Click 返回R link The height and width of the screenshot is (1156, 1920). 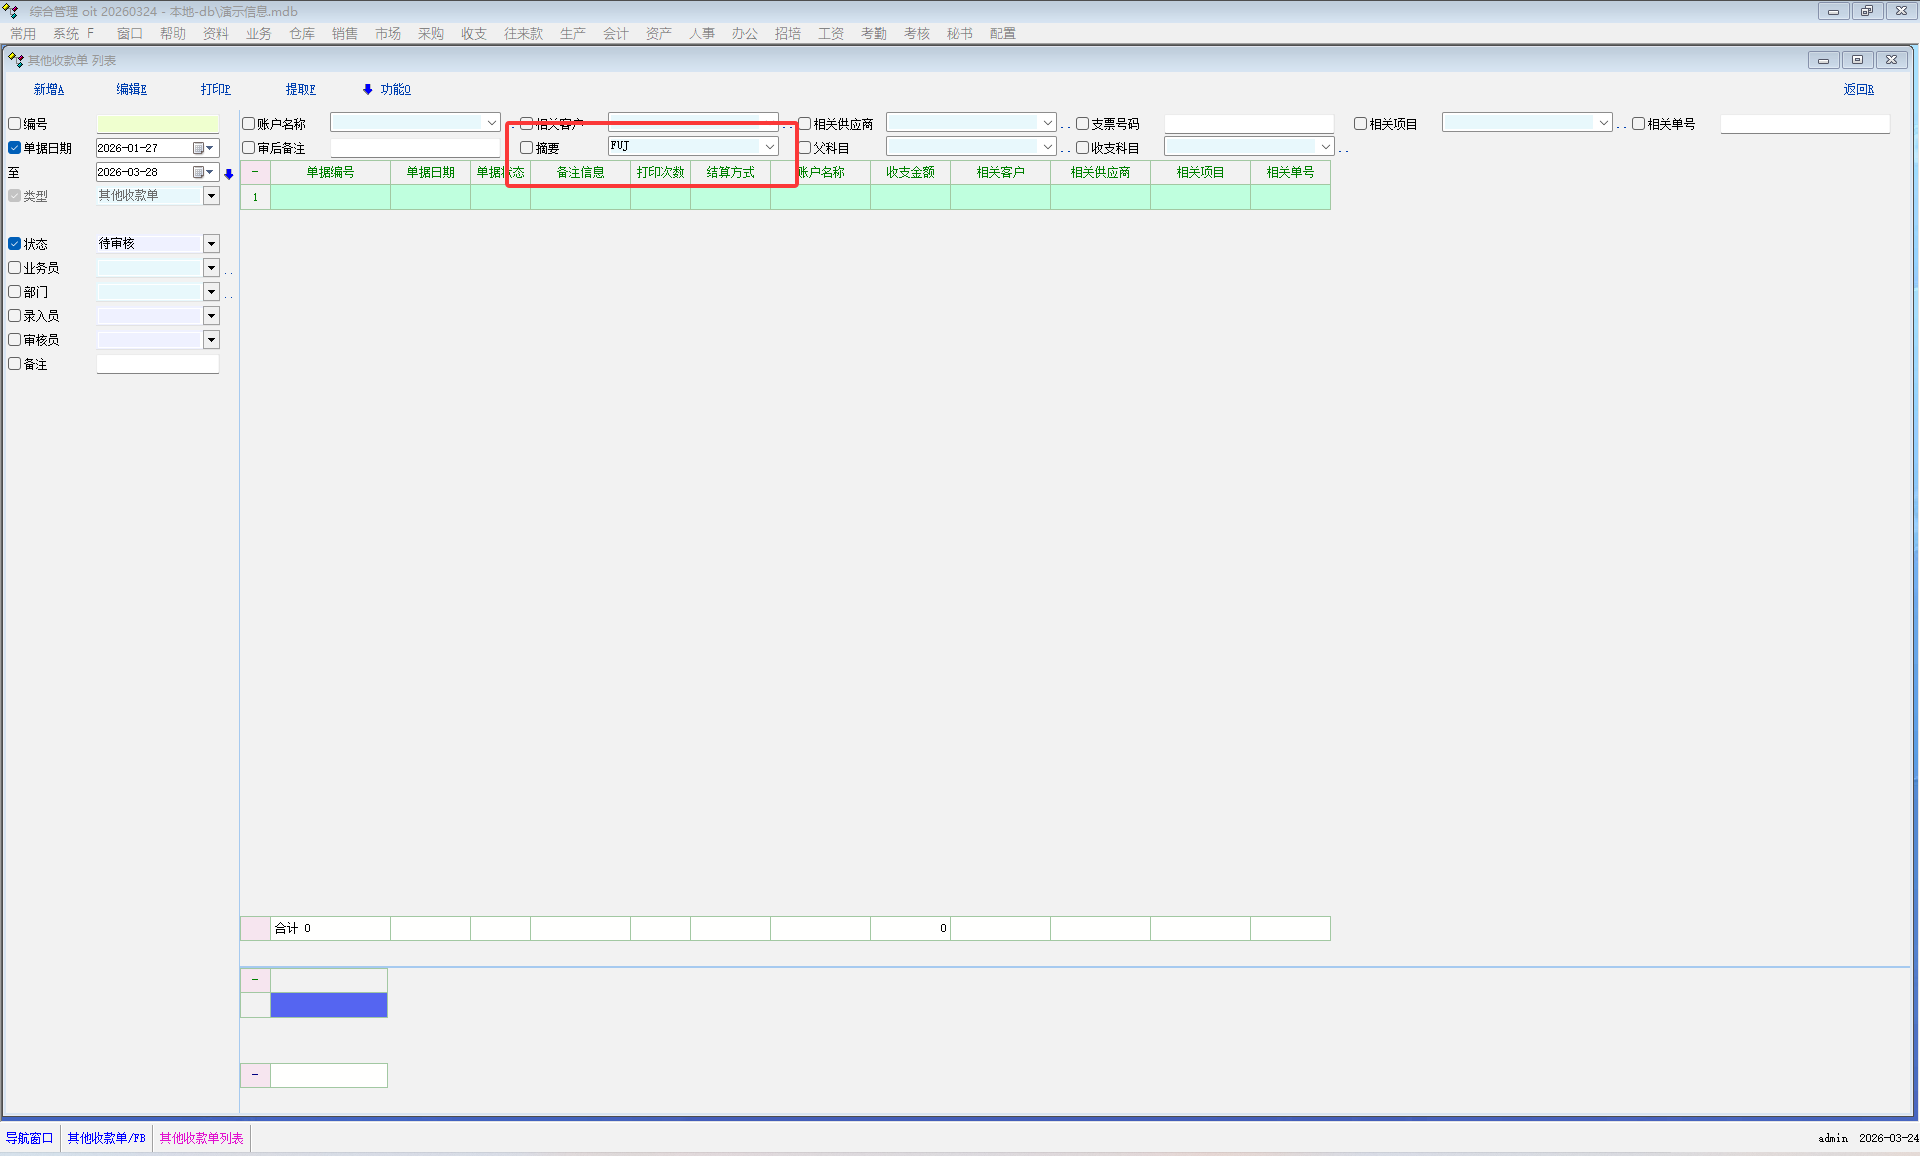[x=1858, y=89]
